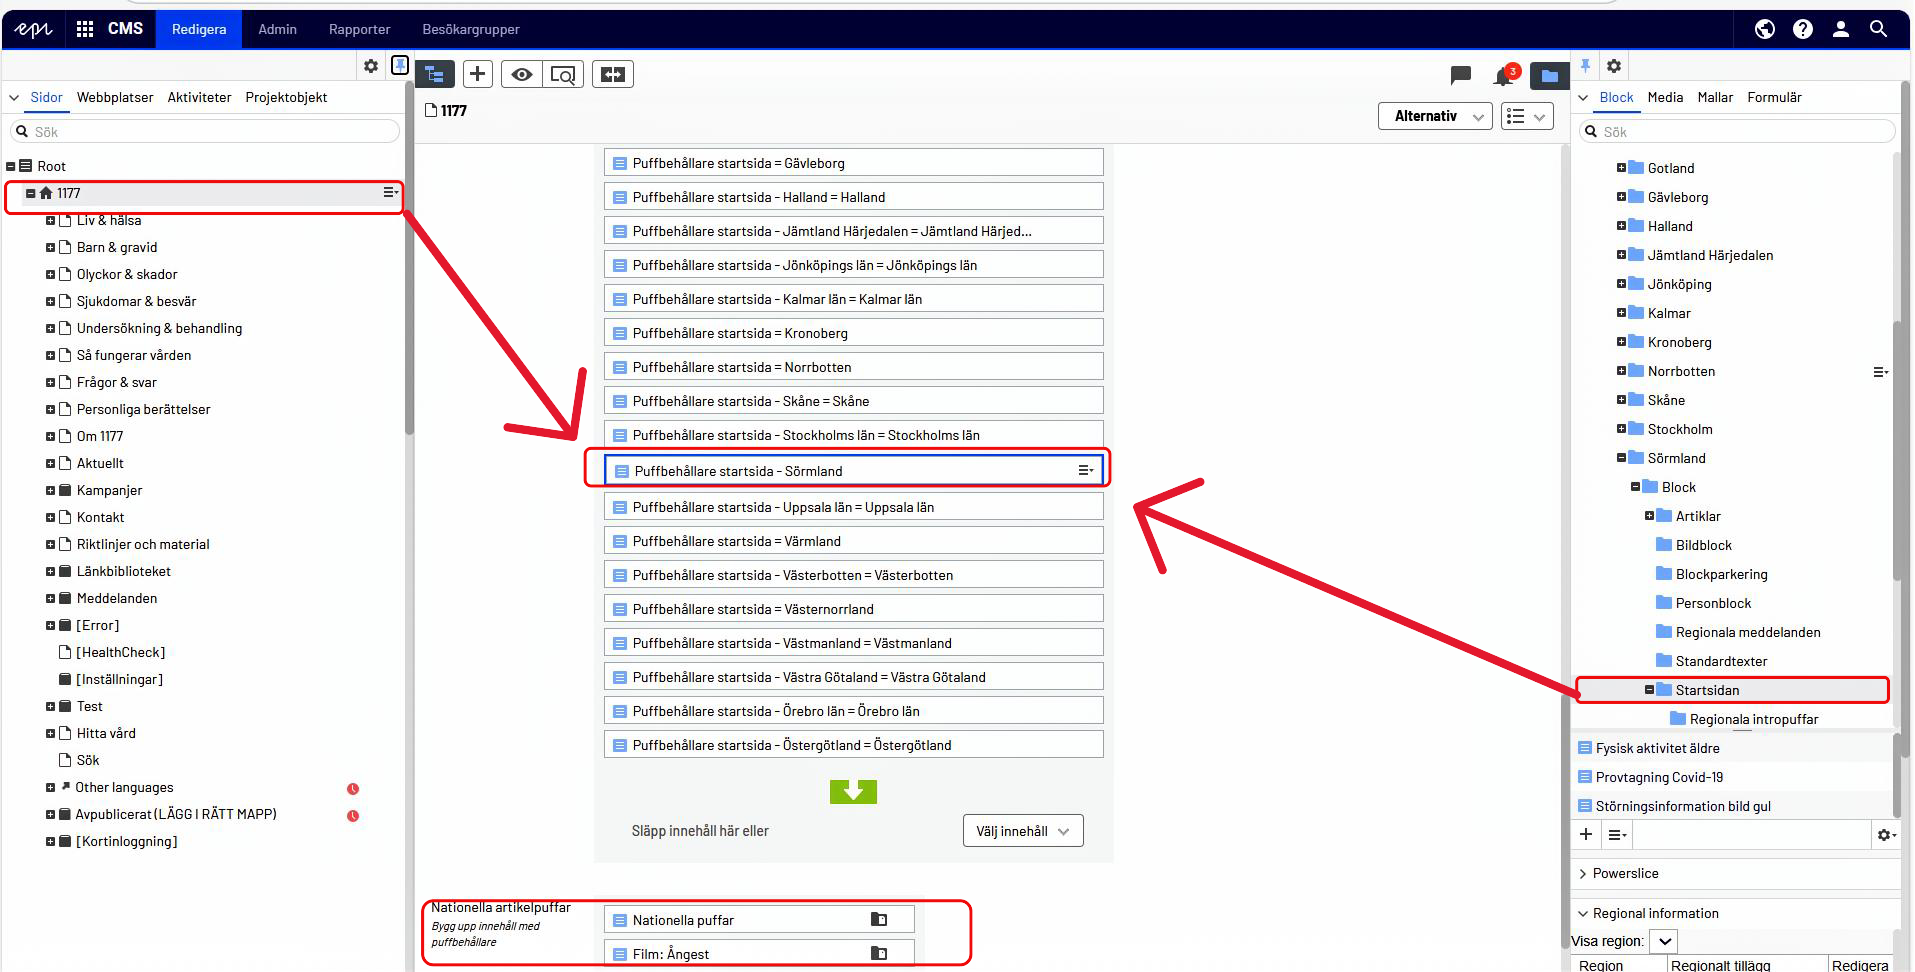The height and width of the screenshot is (972, 1915).
Task: Click the add content plus button
Action: click(477, 74)
